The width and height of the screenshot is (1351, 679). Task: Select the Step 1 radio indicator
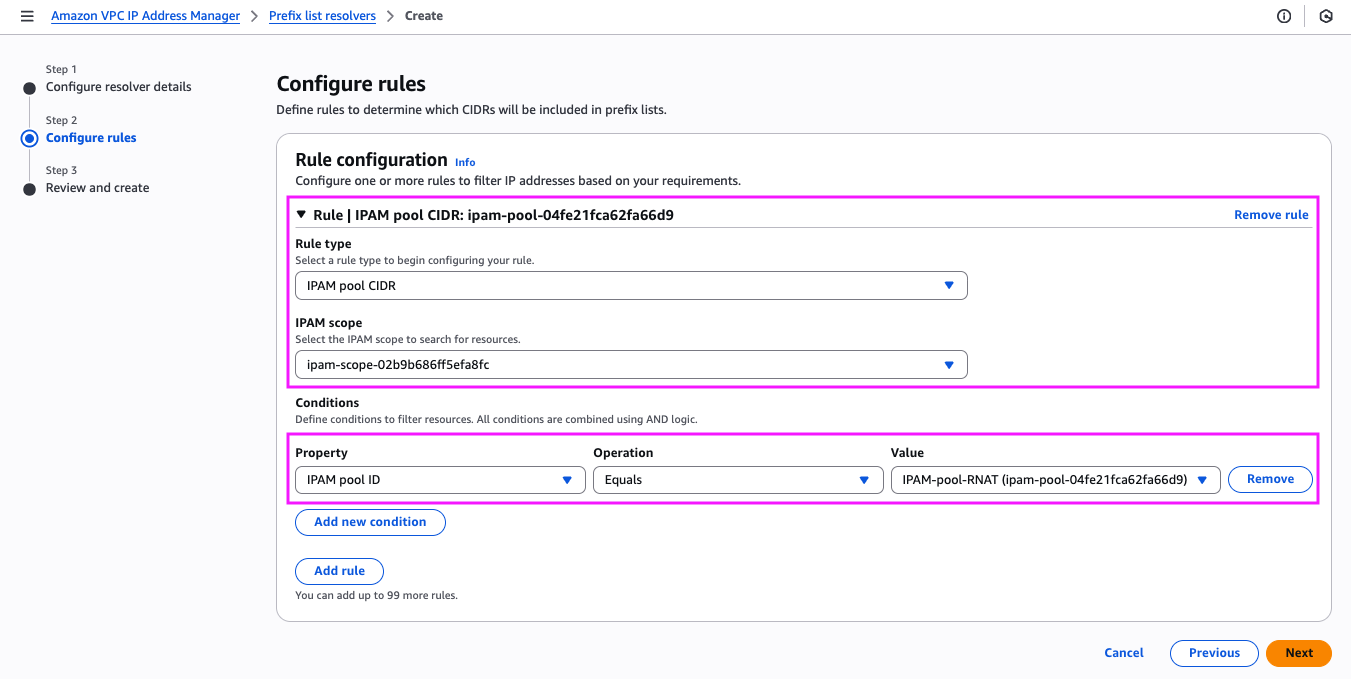click(x=31, y=87)
